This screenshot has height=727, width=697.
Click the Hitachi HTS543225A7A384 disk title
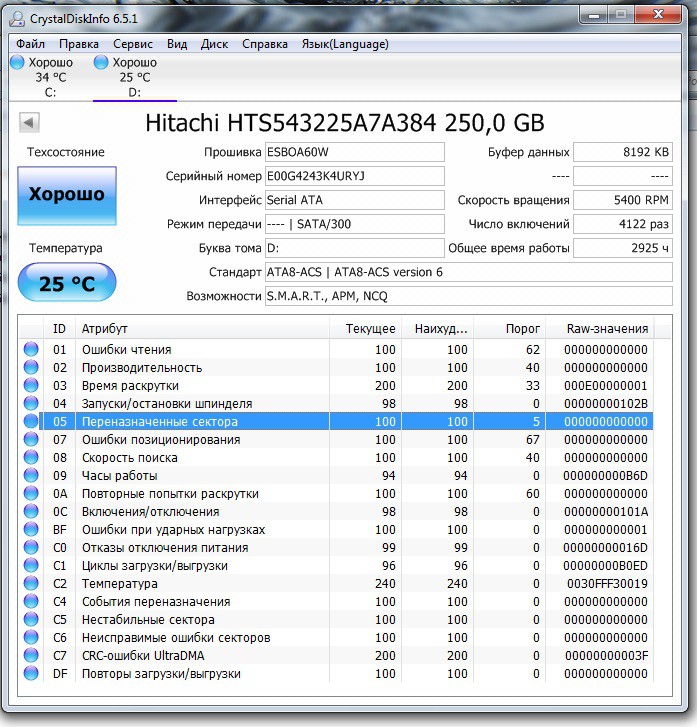(x=345, y=123)
